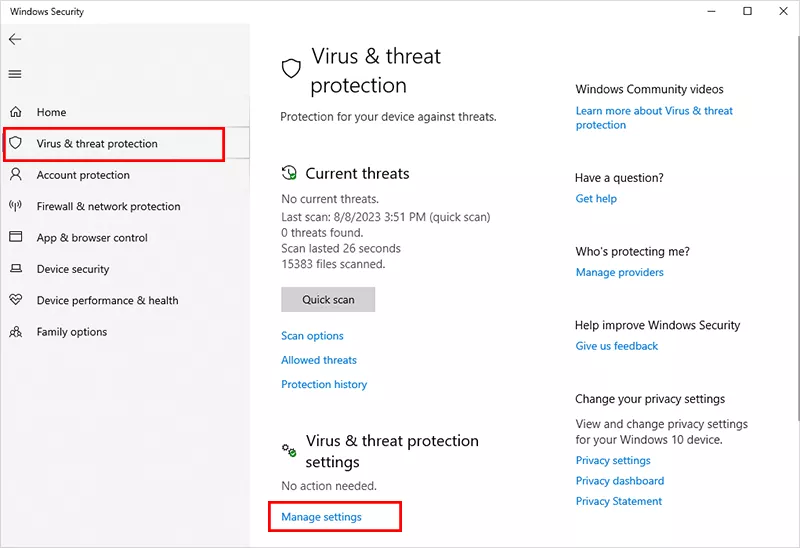
Task: Open Protection history link
Action: (x=324, y=384)
